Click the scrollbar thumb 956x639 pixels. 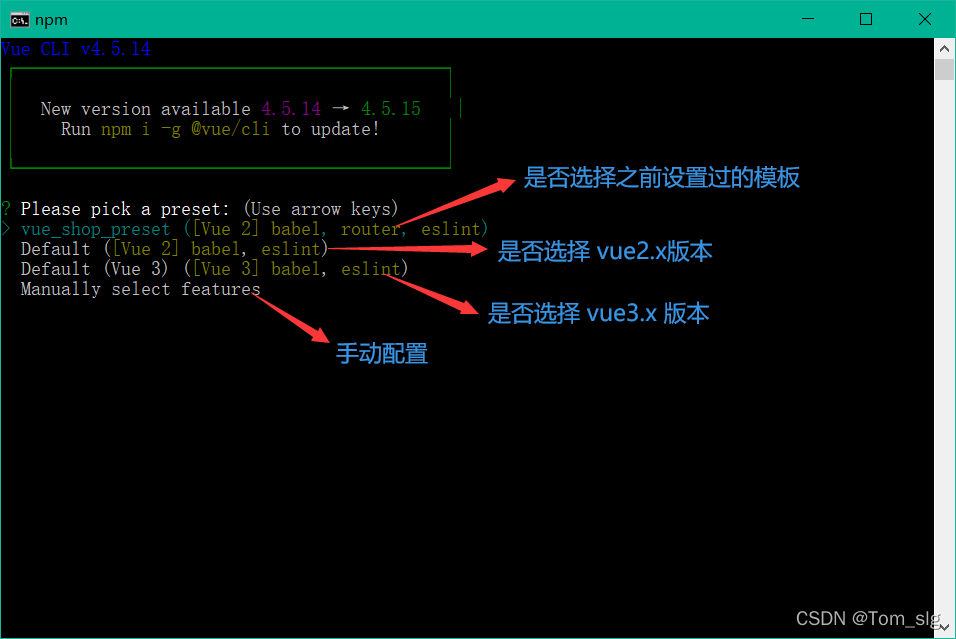click(944, 69)
